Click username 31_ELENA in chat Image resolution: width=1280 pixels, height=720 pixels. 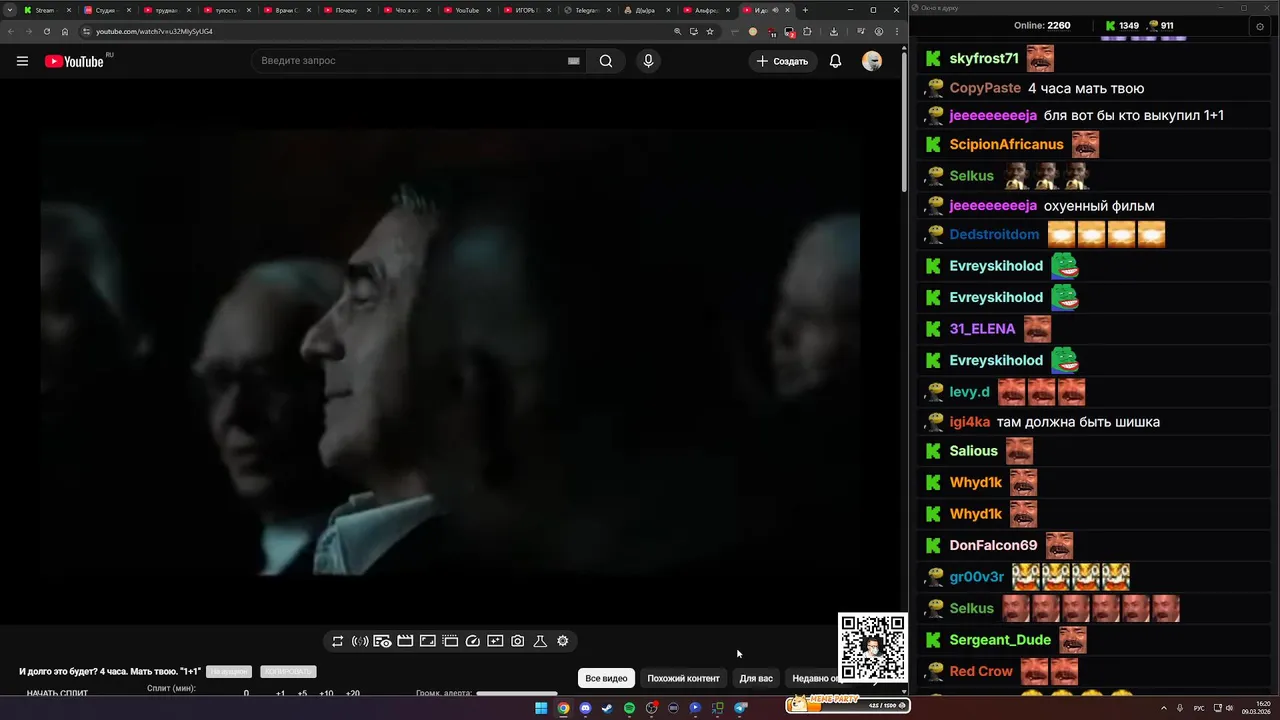[982, 329]
